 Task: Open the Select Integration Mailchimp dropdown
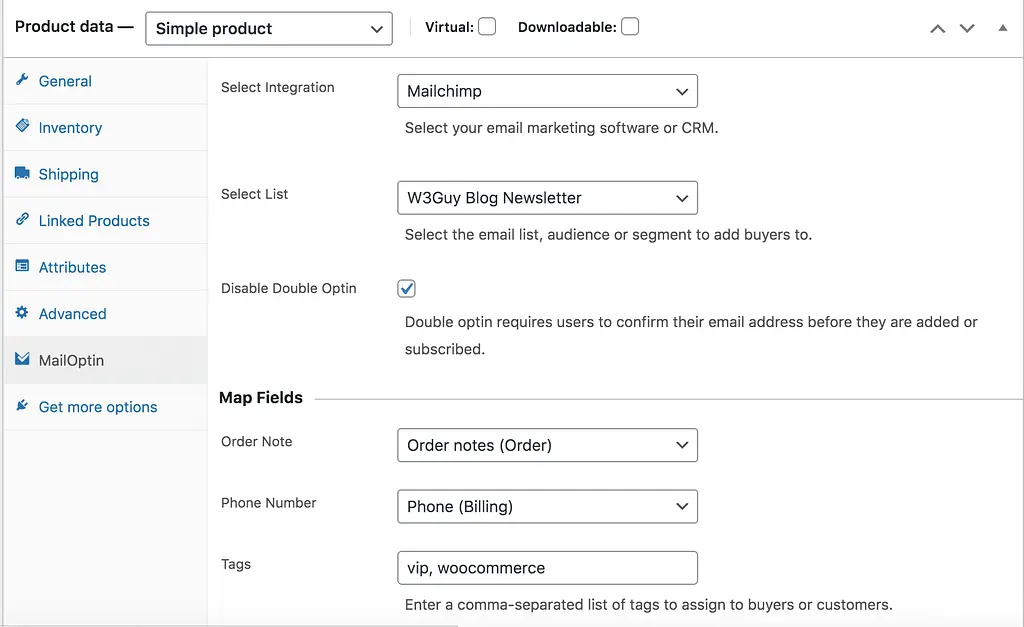[x=547, y=91]
